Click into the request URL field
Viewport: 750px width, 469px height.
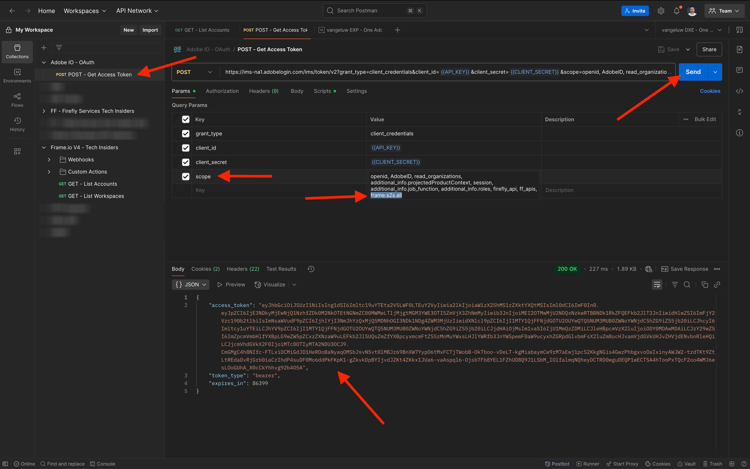(447, 72)
